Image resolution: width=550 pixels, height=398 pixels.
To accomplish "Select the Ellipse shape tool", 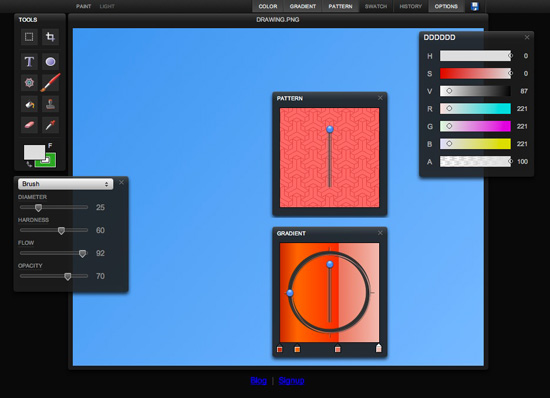I will click(50, 62).
